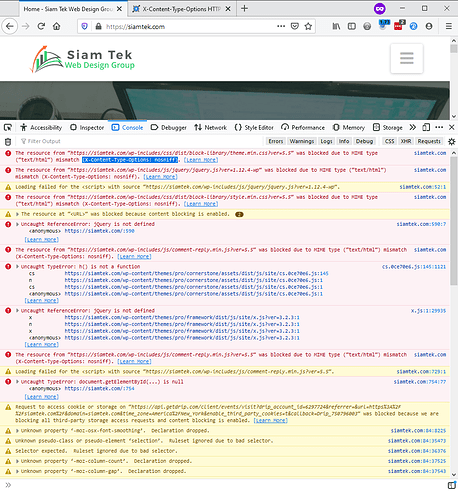The width and height of the screenshot is (458, 500).
Task: Toggle the Errors filter button
Action: (x=276, y=141)
